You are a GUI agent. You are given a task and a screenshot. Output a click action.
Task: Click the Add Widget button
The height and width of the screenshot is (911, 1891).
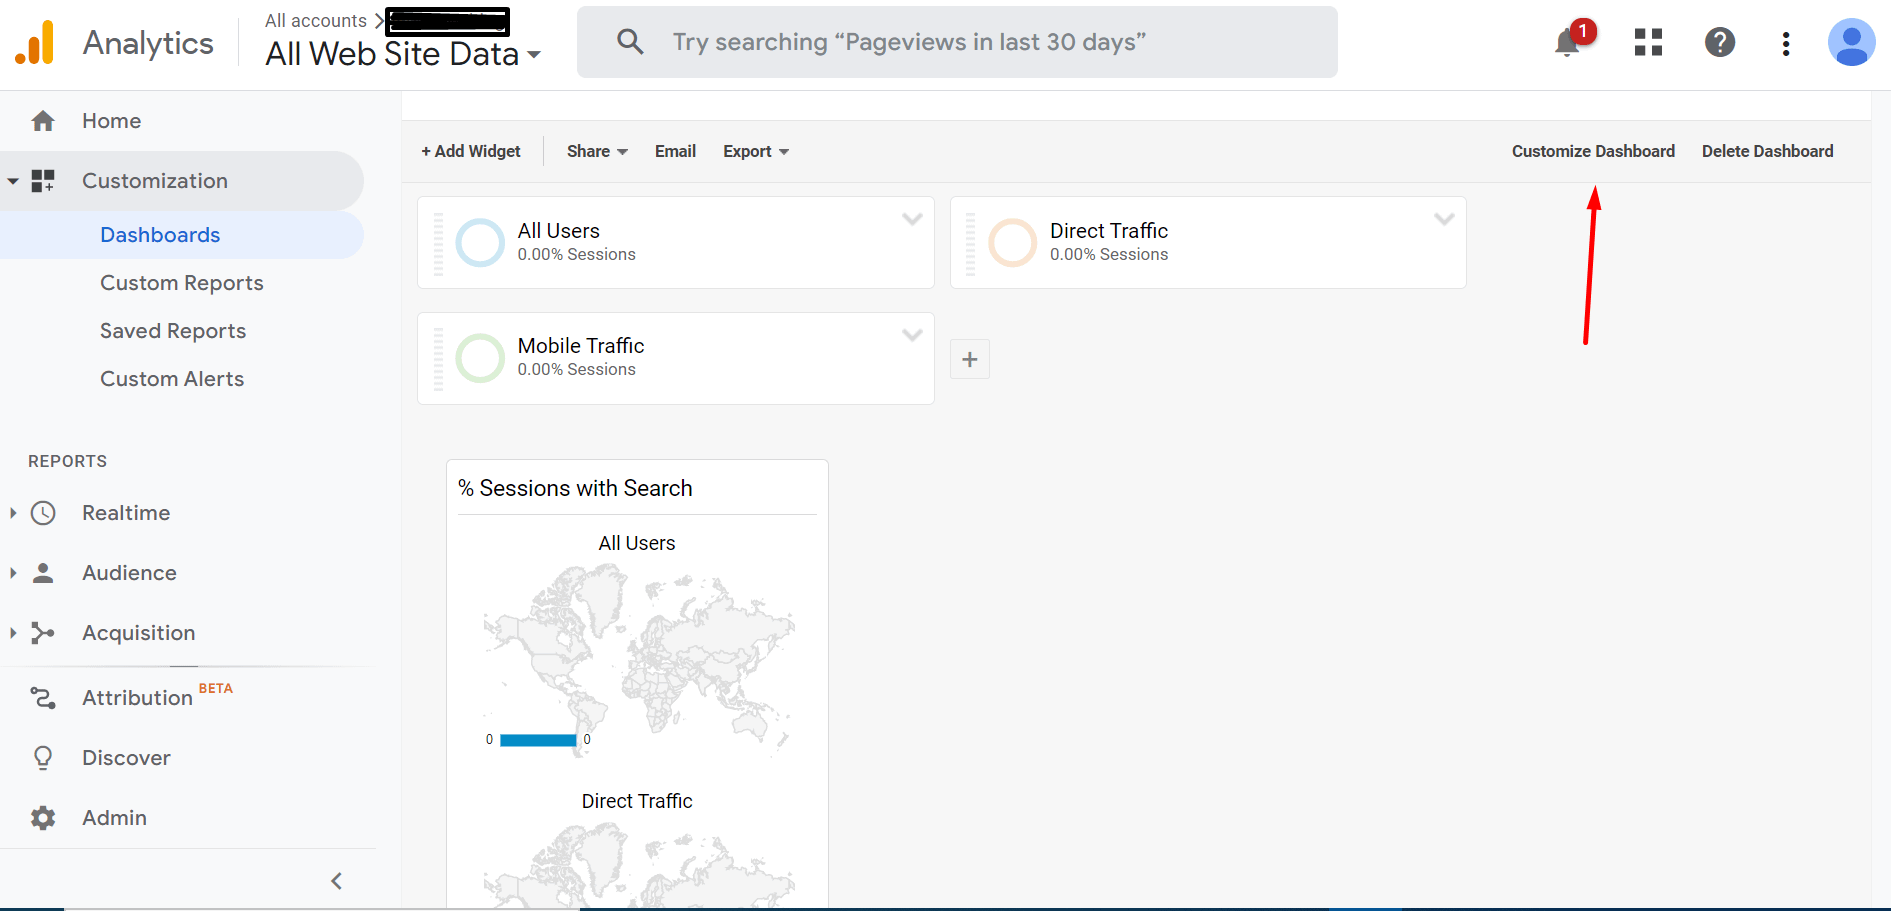pos(471,151)
